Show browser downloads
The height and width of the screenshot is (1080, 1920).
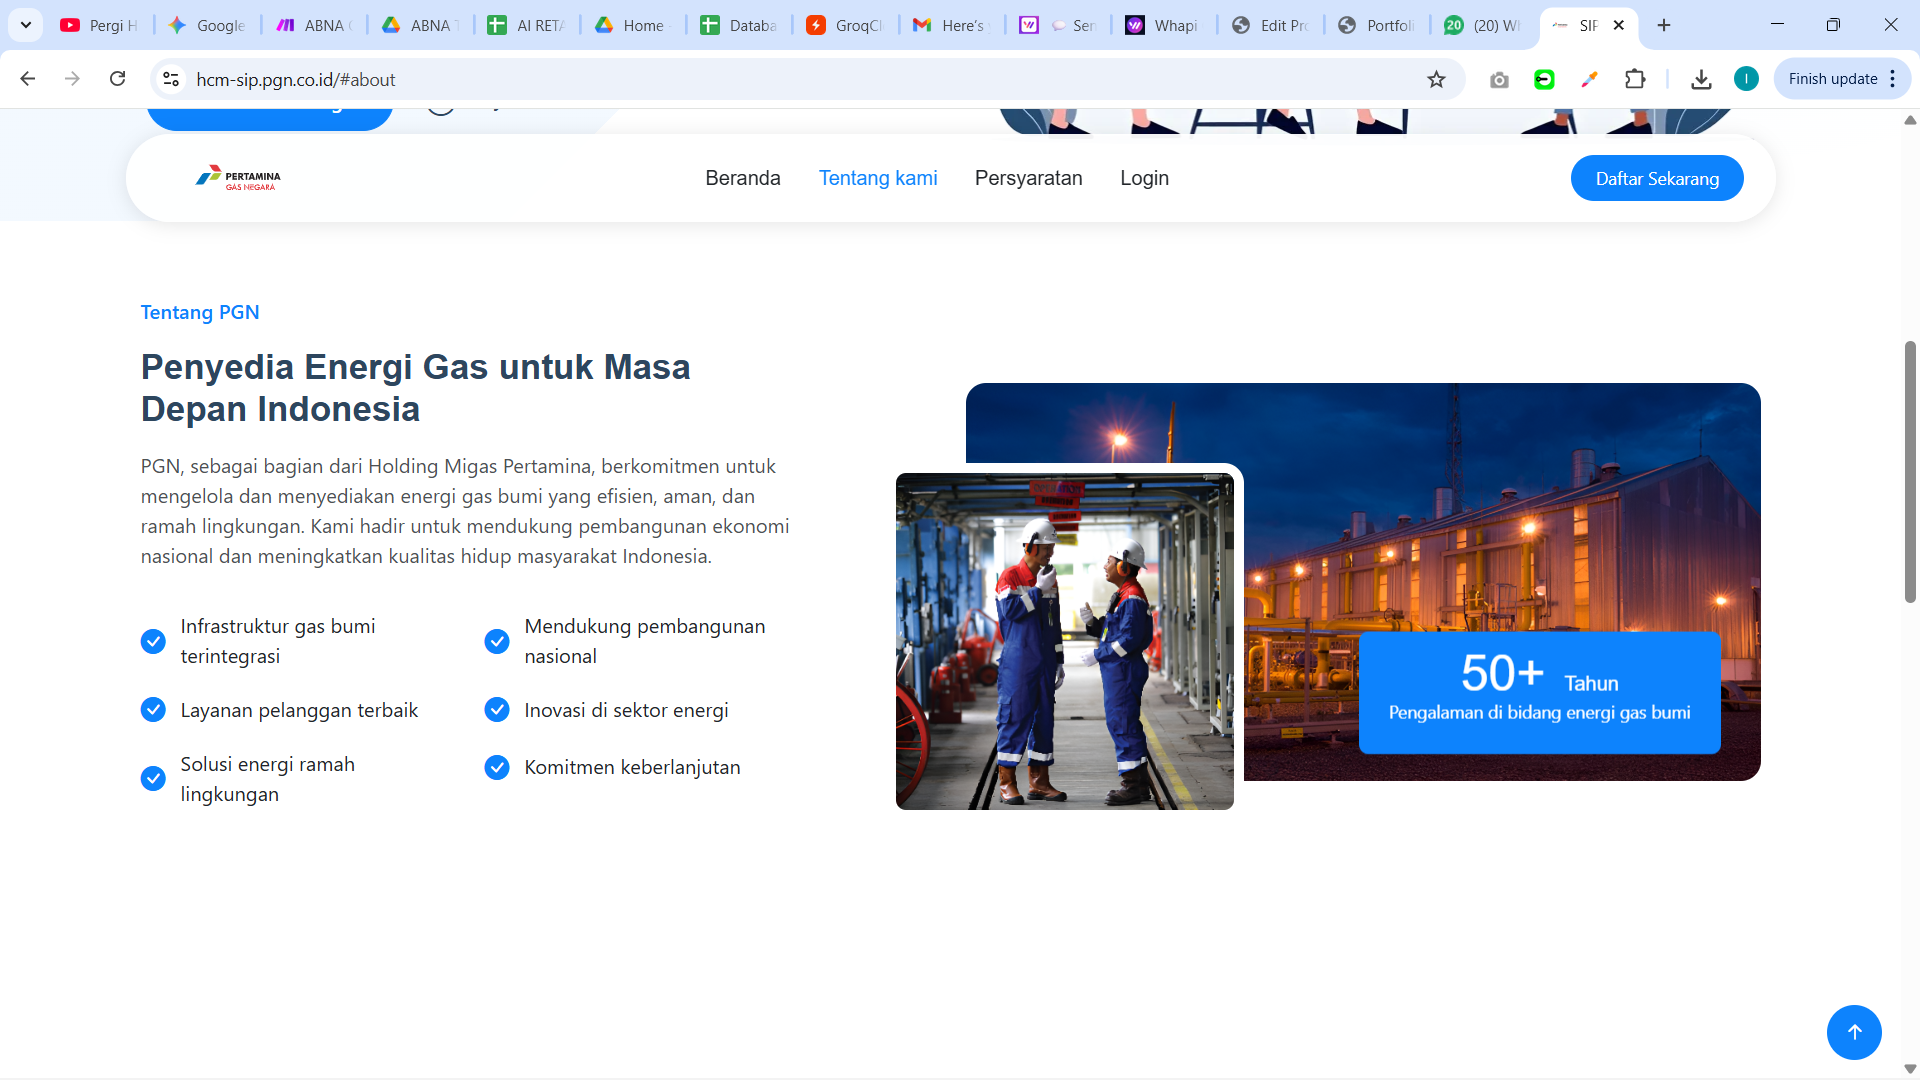pyautogui.click(x=1701, y=79)
